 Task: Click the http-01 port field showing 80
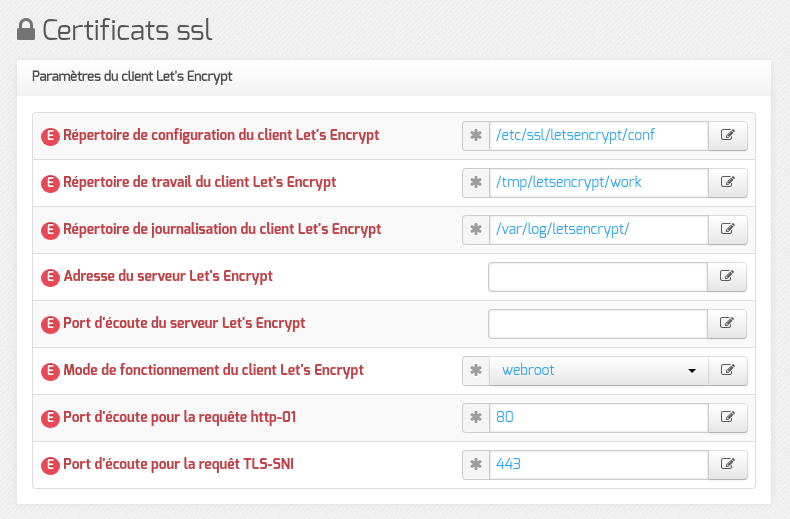click(599, 418)
